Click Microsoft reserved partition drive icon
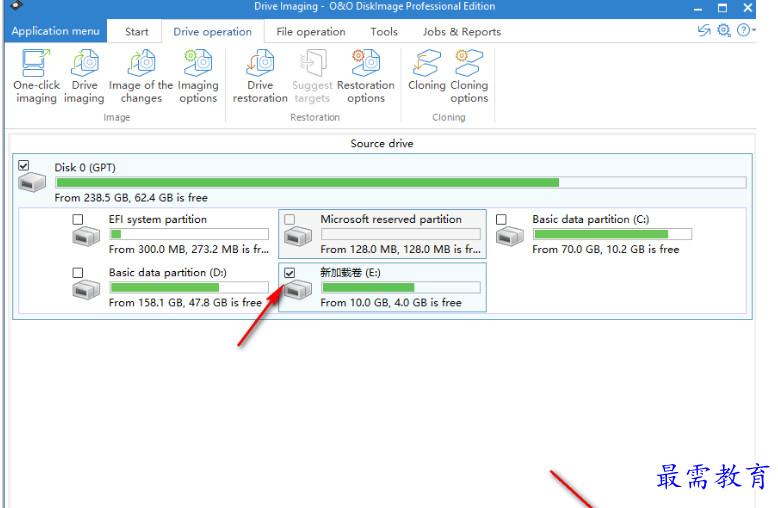The height and width of the screenshot is (508, 778). tap(298, 236)
